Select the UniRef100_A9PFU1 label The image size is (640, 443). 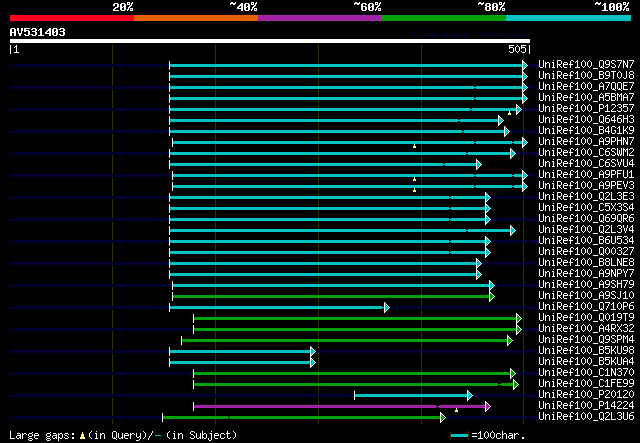pyautogui.click(x=586, y=175)
